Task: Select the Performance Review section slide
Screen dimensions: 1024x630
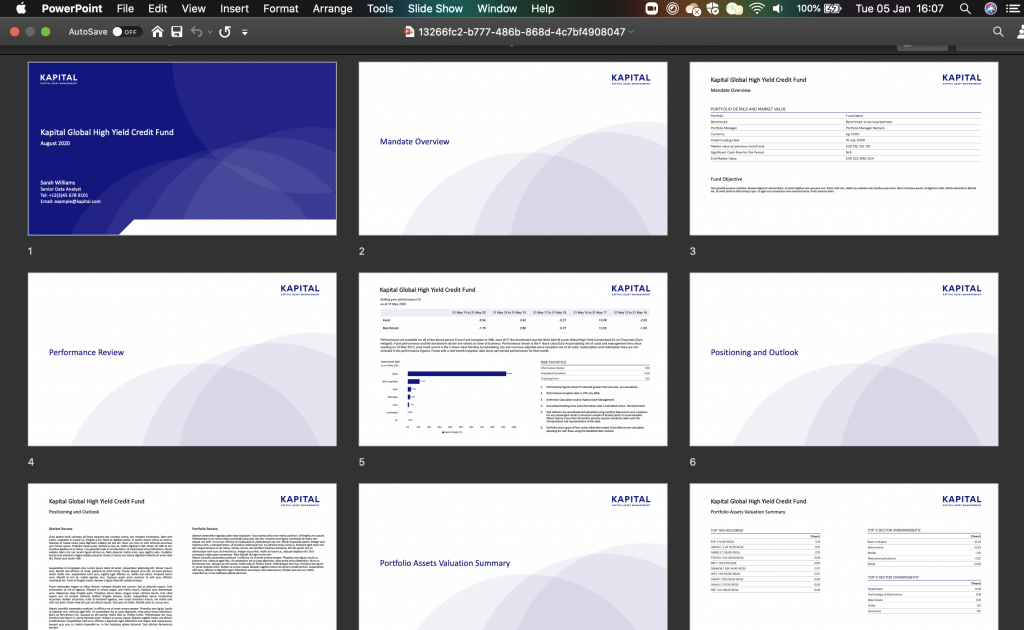Action: [x=182, y=360]
